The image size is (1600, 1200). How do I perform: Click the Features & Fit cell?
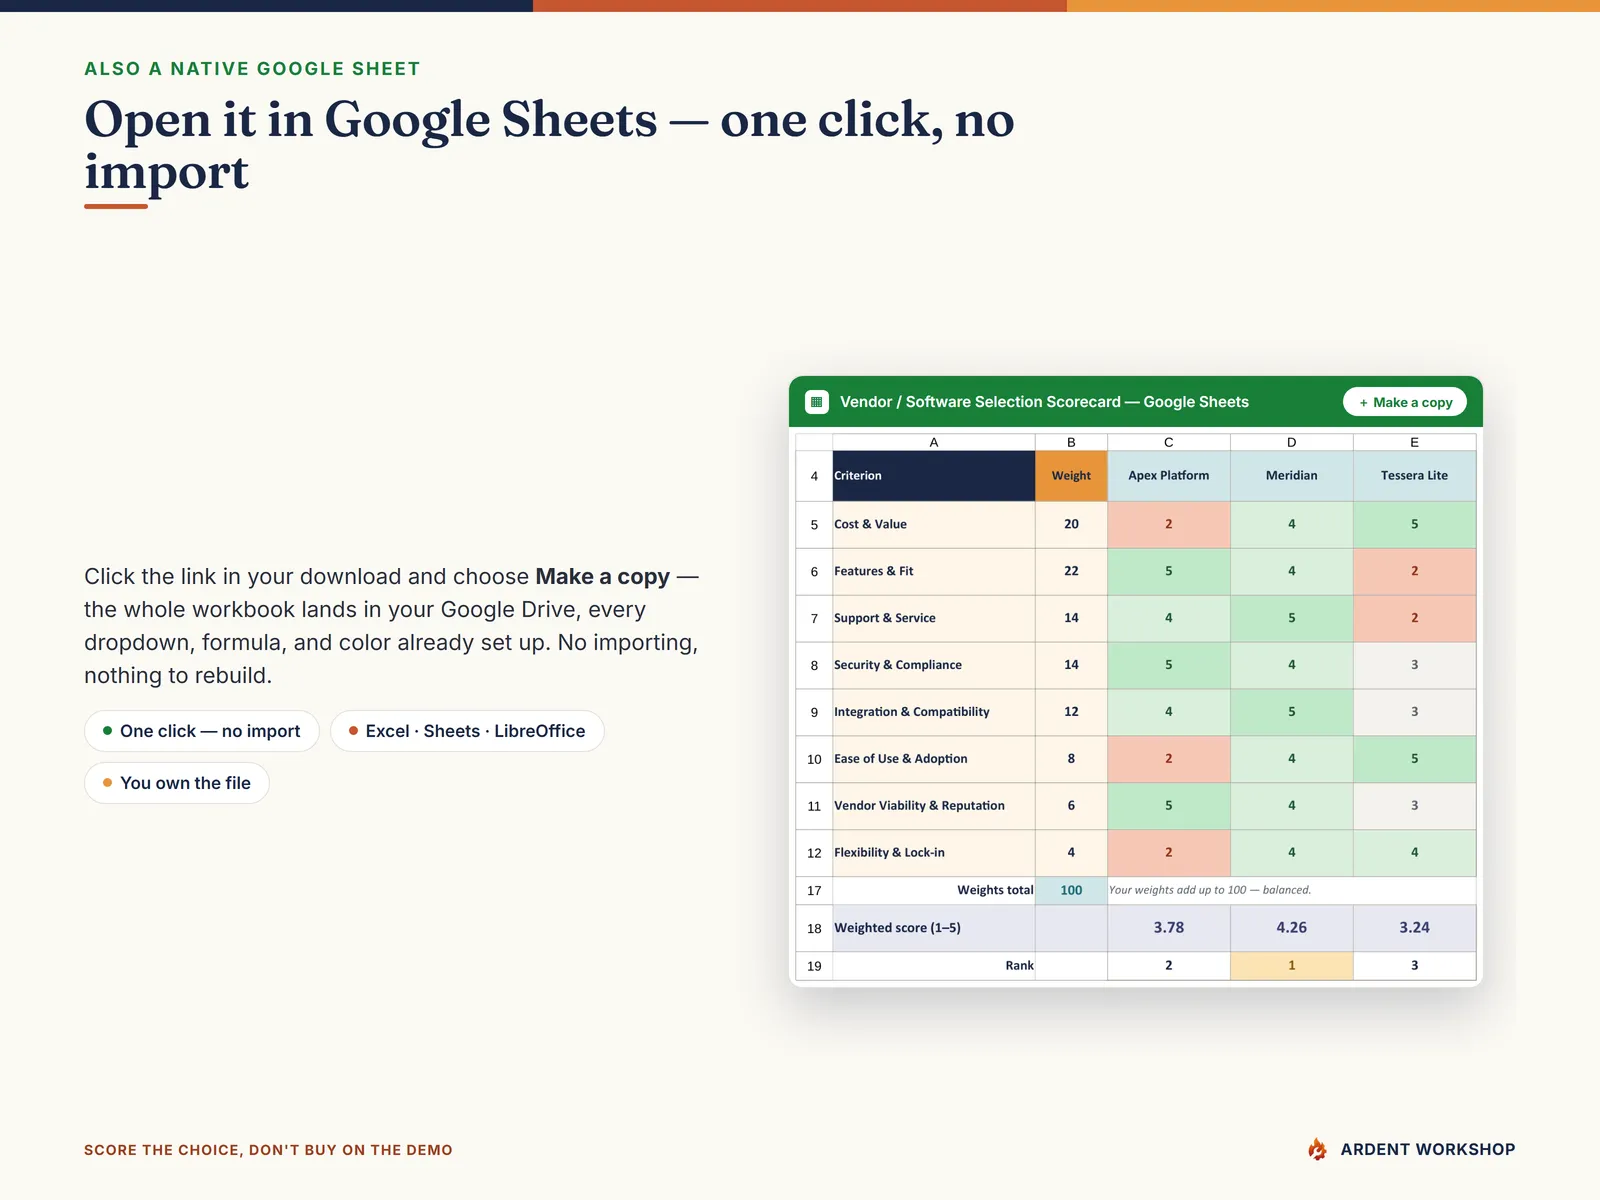point(934,571)
